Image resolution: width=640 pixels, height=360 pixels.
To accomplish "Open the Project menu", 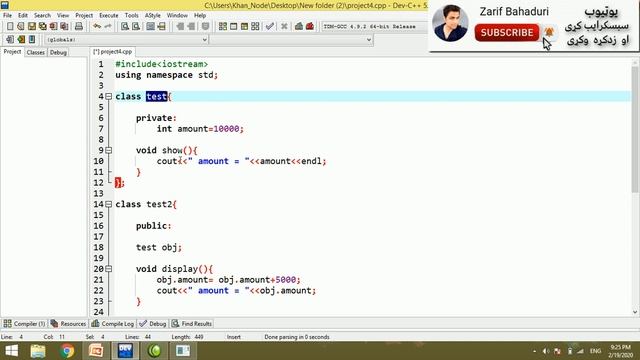I will (x=84, y=15).
